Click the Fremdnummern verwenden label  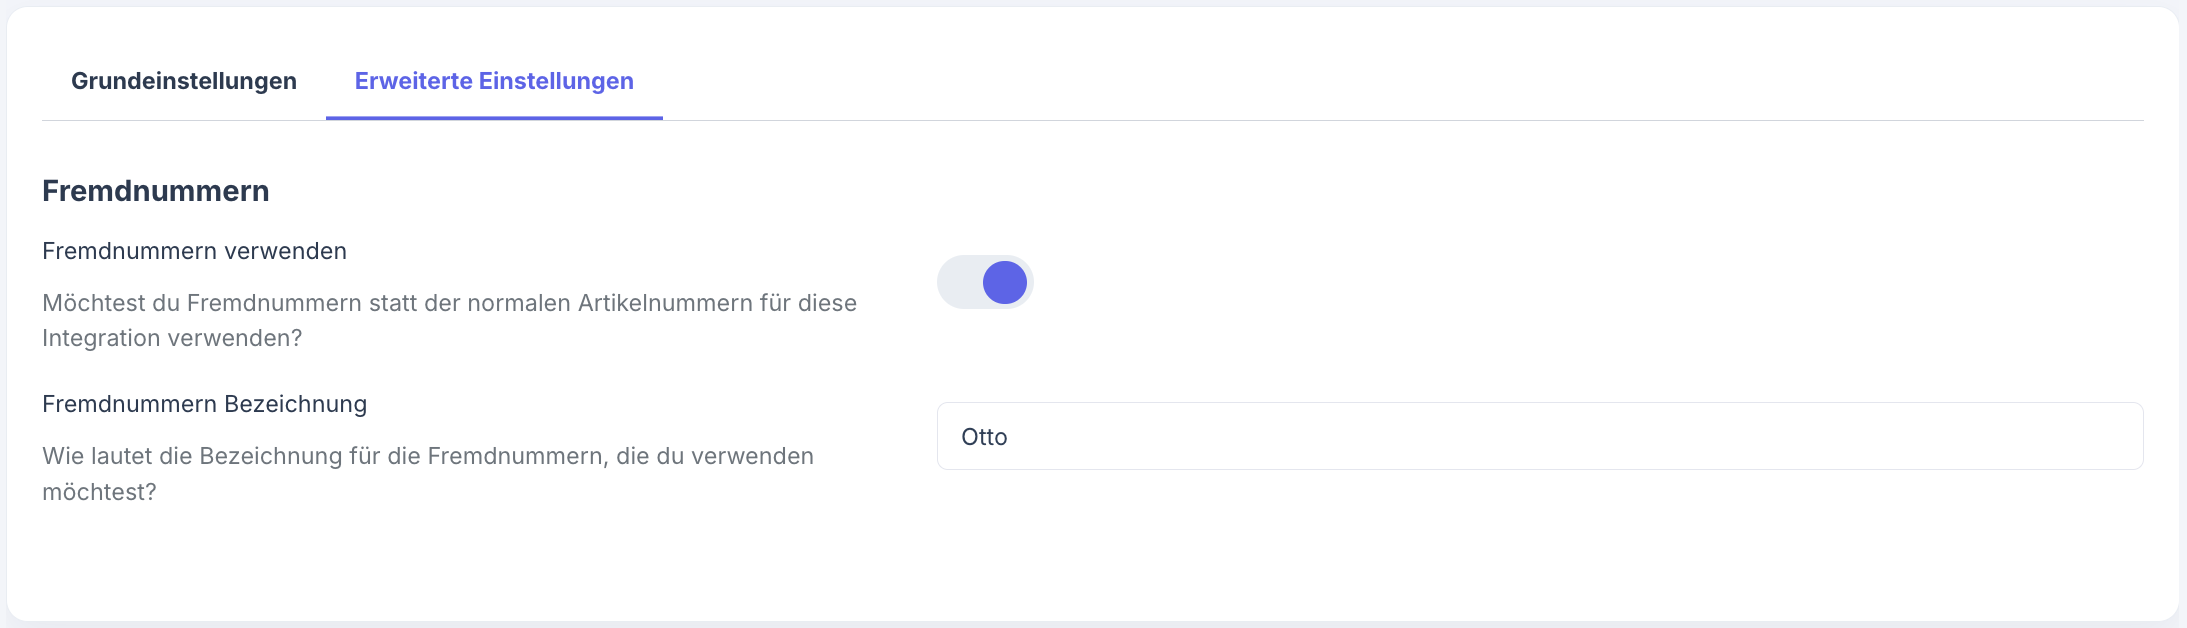point(194,250)
